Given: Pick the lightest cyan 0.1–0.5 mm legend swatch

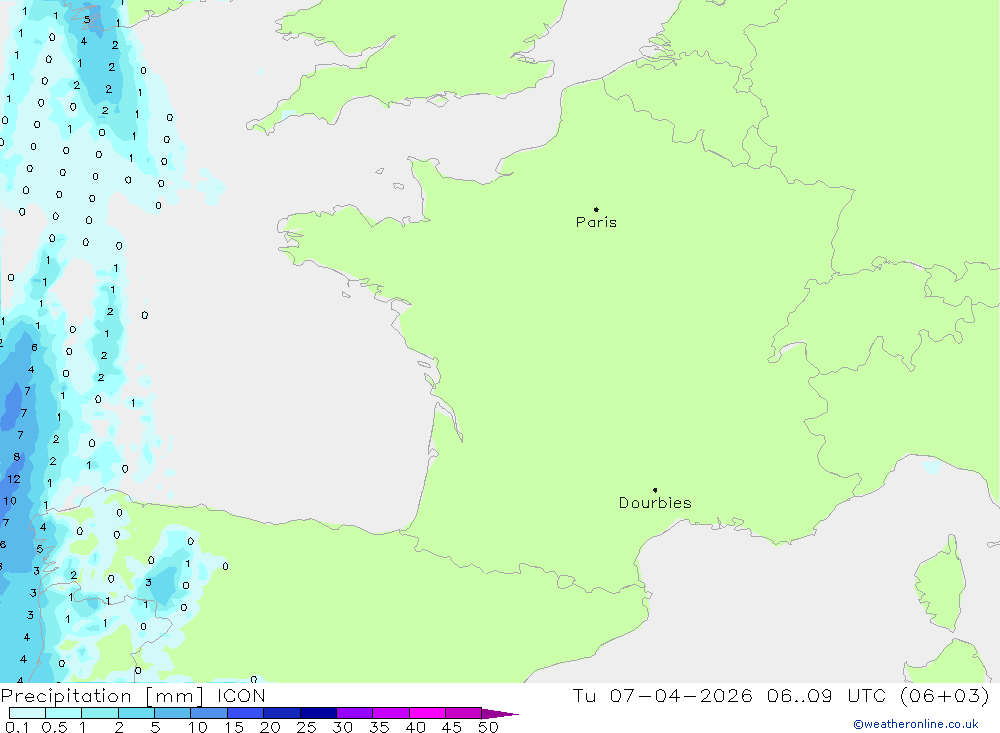Looking at the screenshot, I should coord(27,713).
